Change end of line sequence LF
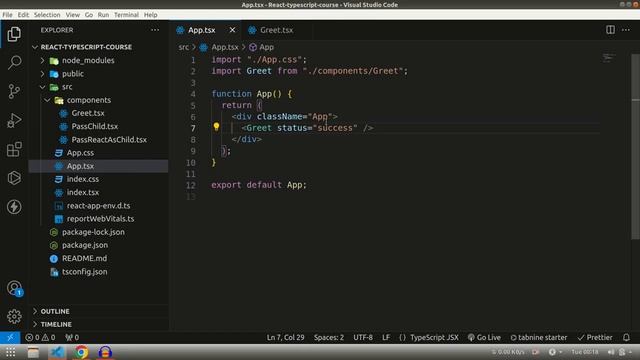The image size is (640, 360). click(386, 338)
